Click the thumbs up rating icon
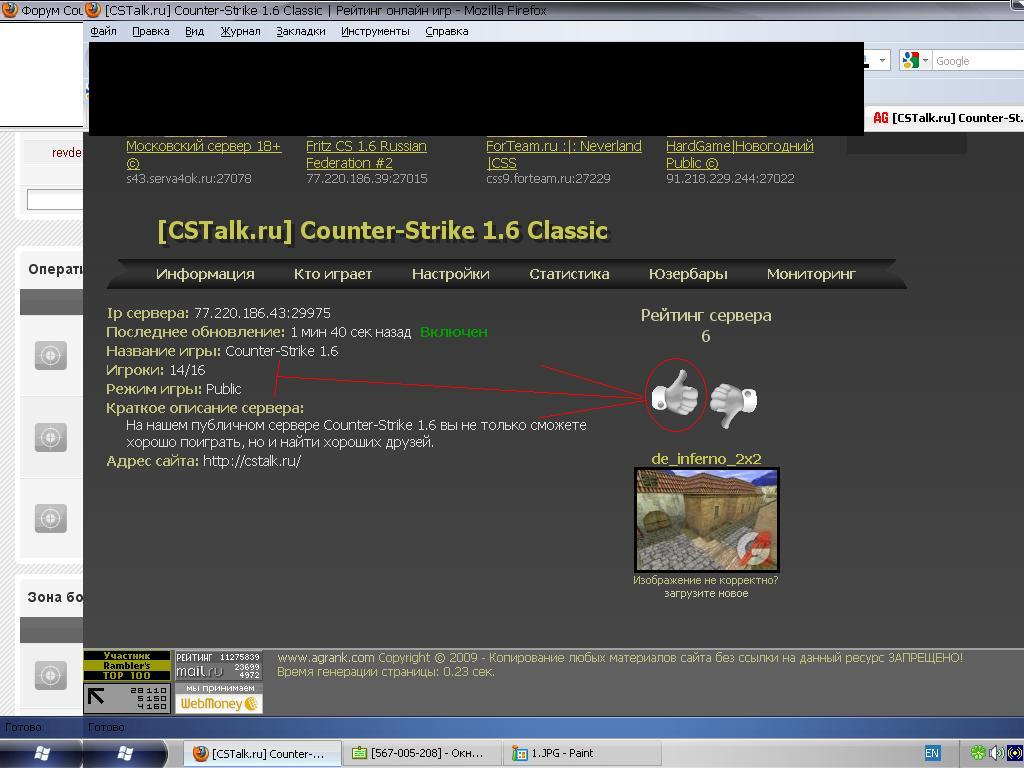 click(x=675, y=394)
